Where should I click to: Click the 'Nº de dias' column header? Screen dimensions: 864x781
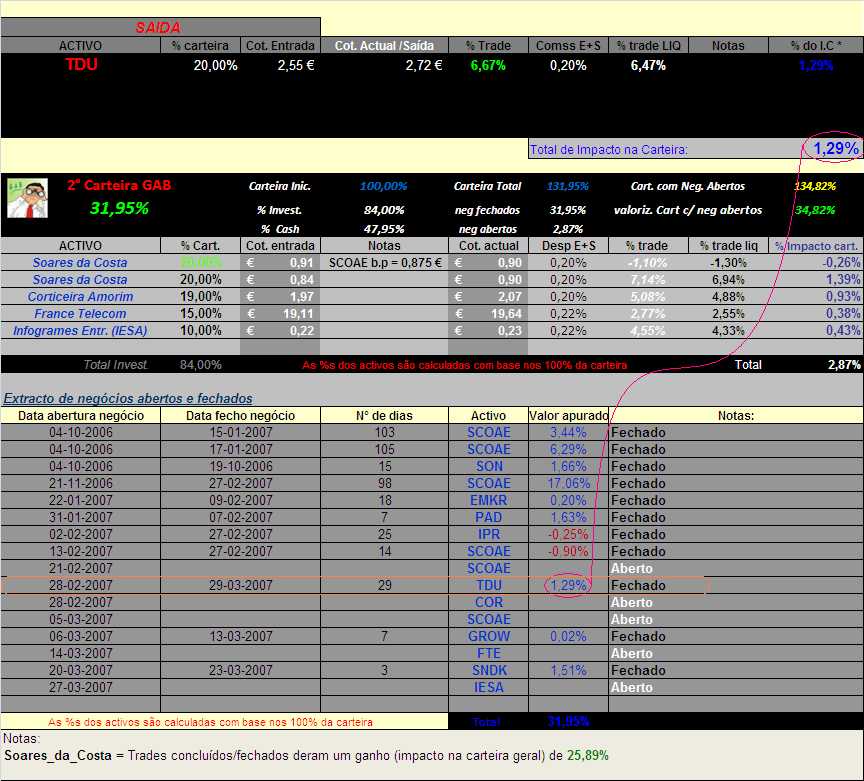[384, 415]
